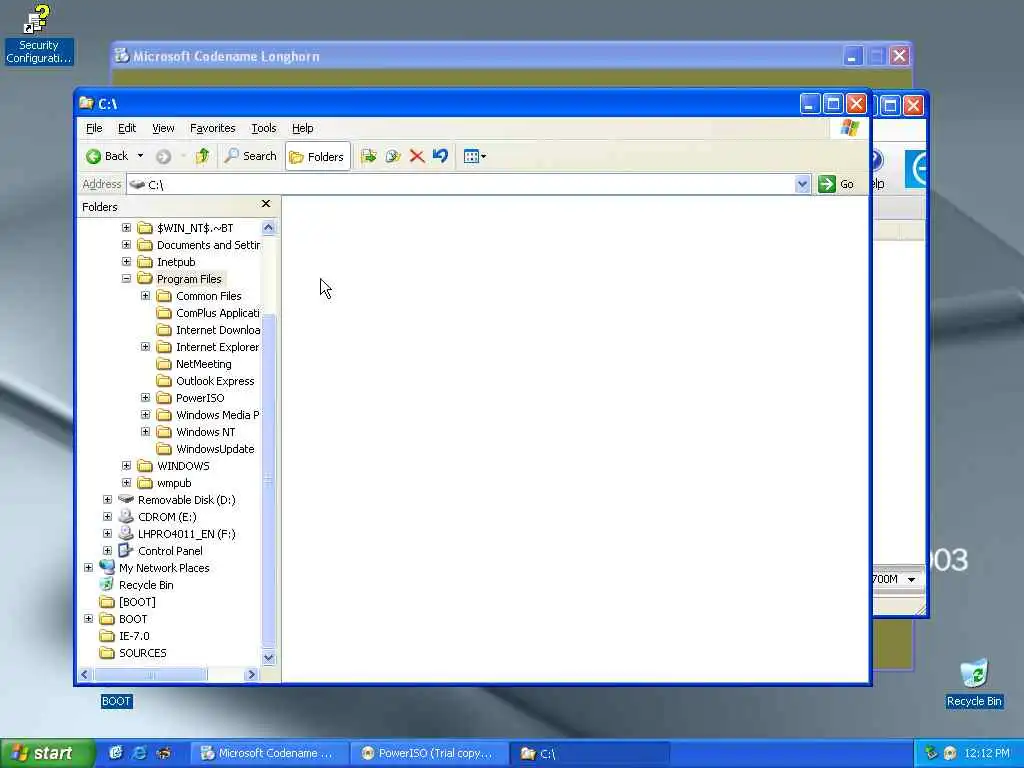Image resolution: width=1024 pixels, height=768 pixels.
Task: Click the C:\ taskbar button
Action: 590,754
